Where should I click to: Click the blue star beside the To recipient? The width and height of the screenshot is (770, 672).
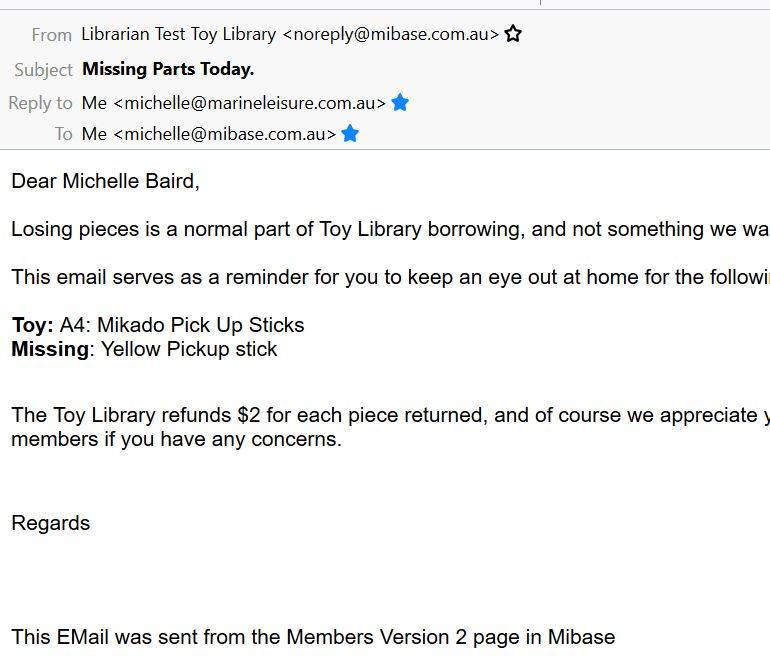350,133
